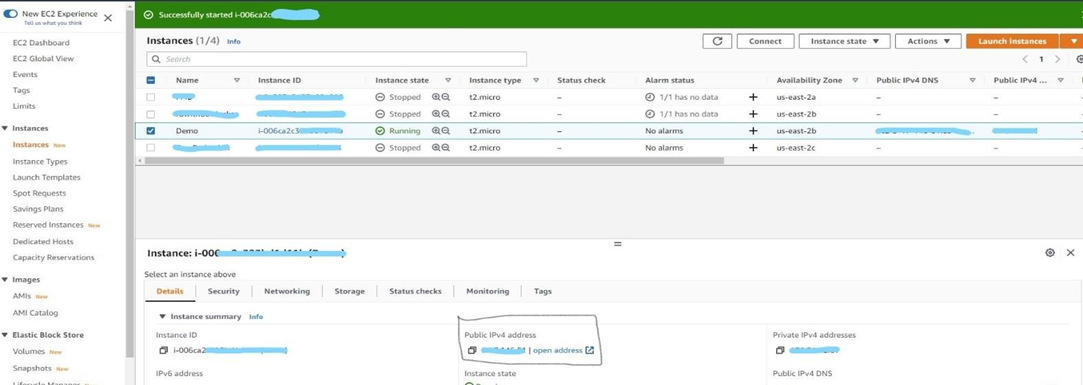The height and width of the screenshot is (385, 1083).
Task: Switch to the Networking tab
Action: coord(287,292)
